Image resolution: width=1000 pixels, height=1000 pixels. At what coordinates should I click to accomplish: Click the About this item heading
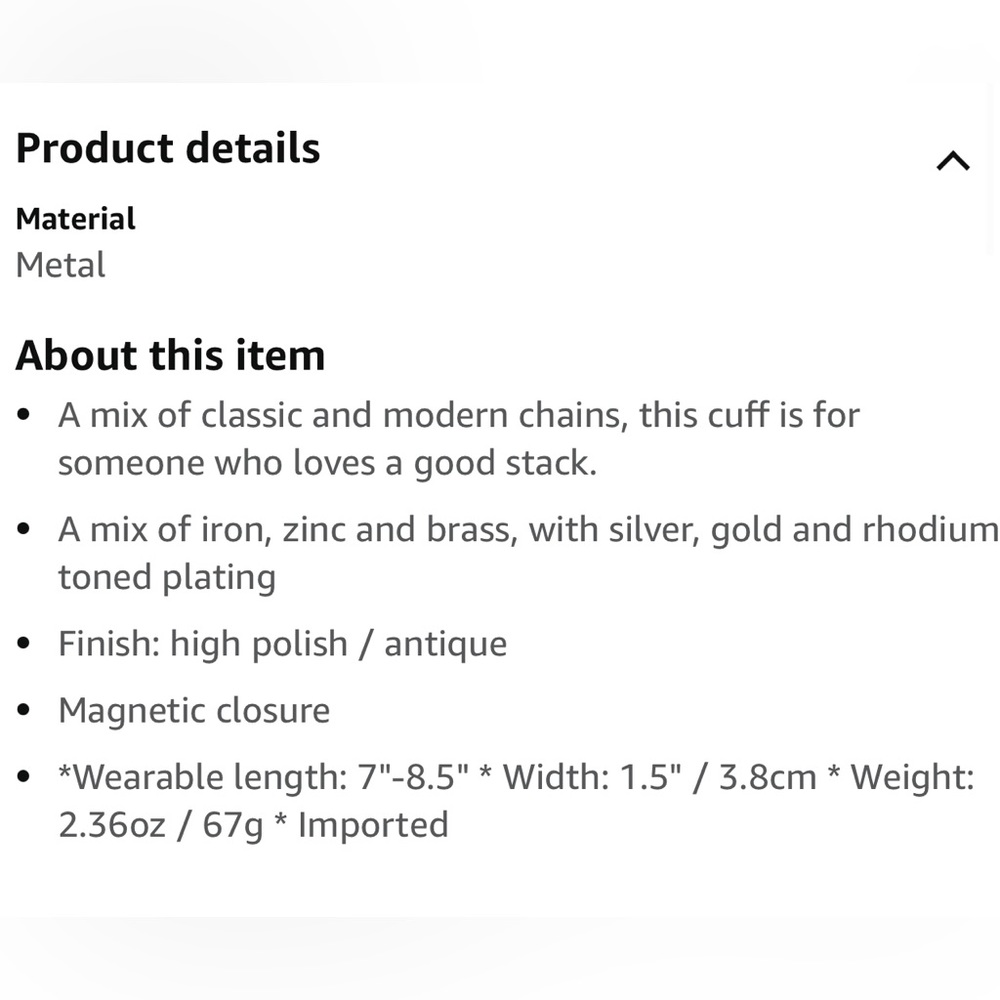tap(170, 356)
